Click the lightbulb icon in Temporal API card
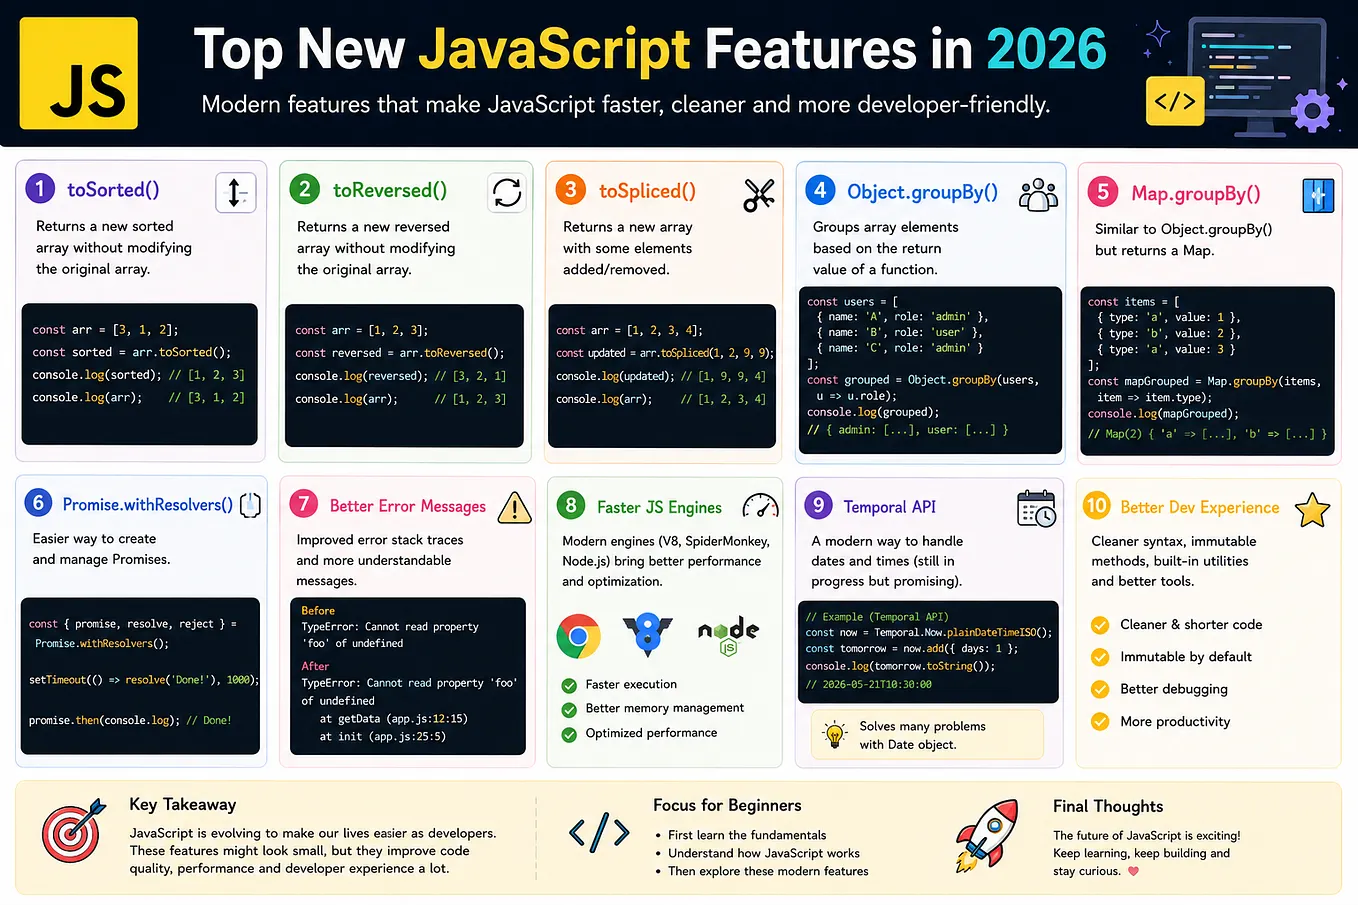This screenshot has height=905, width=1358. (834, 734)
